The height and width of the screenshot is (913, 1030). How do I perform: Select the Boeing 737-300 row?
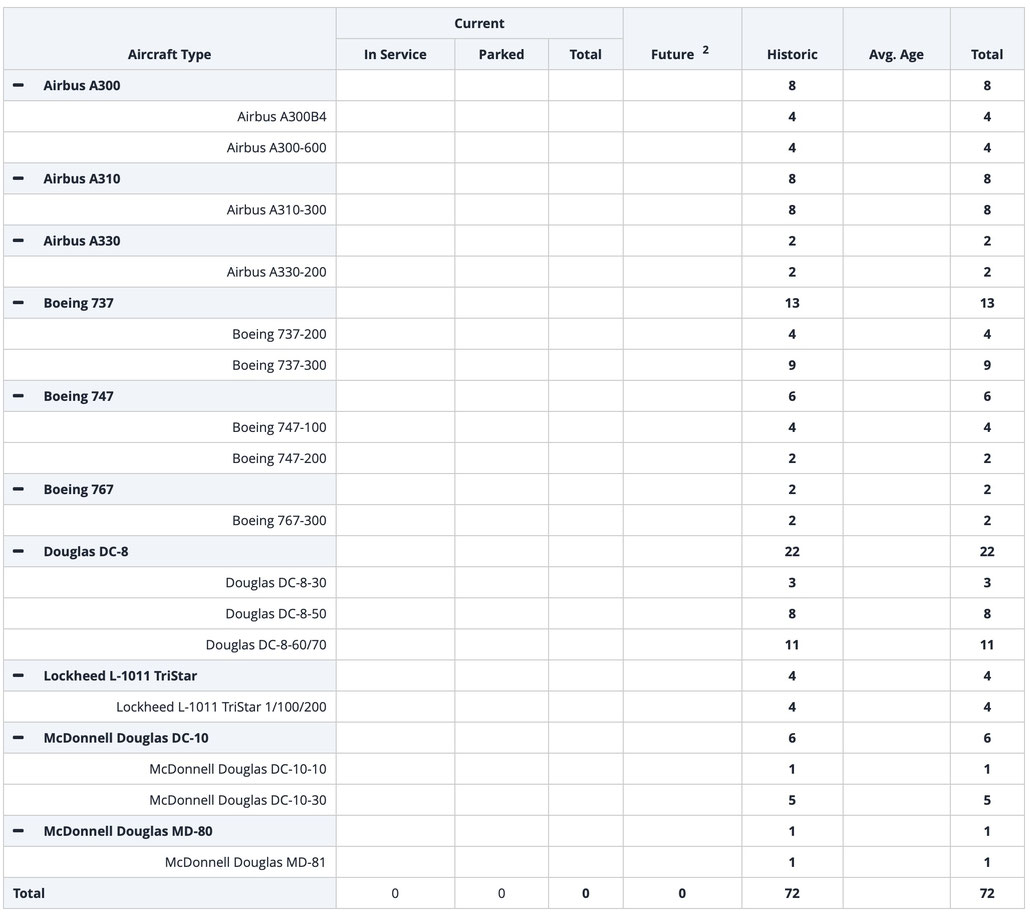(x=514, y=365)
